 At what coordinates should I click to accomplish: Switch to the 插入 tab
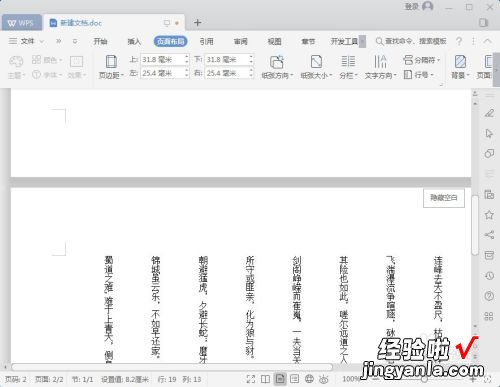coord(134,41)
